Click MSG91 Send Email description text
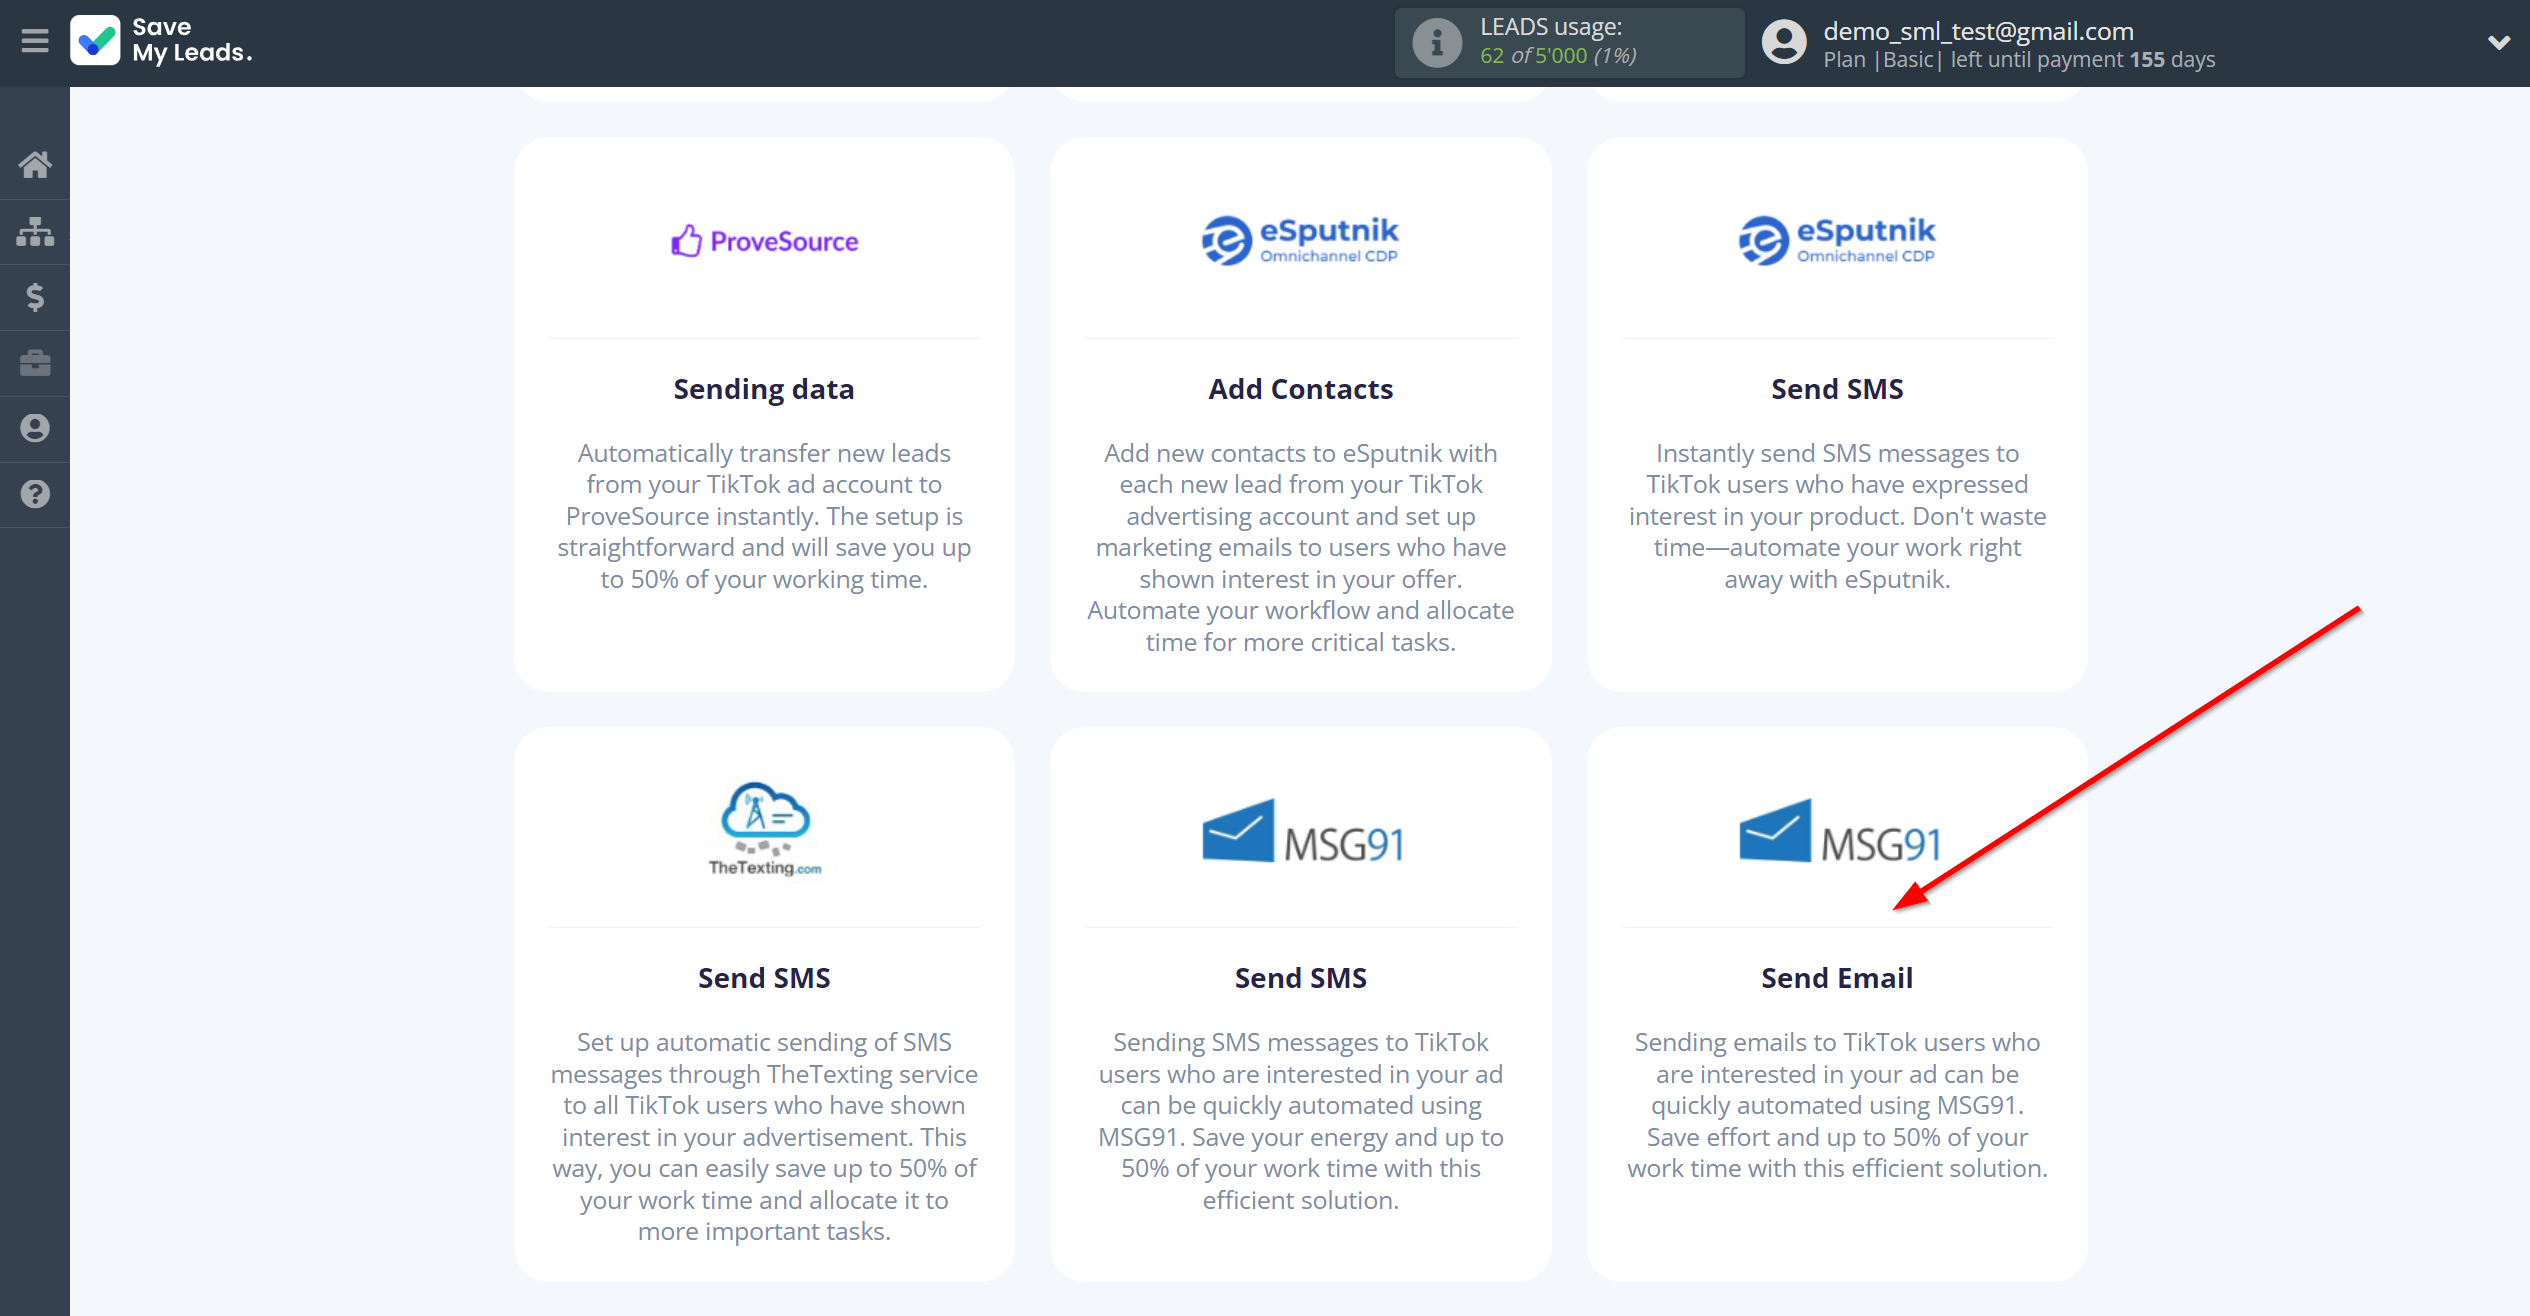The height and width of the screenshot is (1316, 2530). point(1837,1105)
